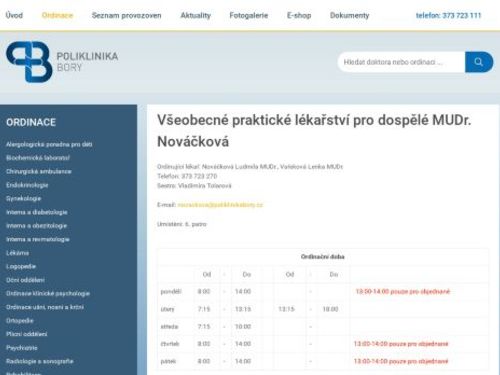Viewport: 500px width, 375px height.
Task: Visit the E-shop menu item
Action: [x=299, y=15]
